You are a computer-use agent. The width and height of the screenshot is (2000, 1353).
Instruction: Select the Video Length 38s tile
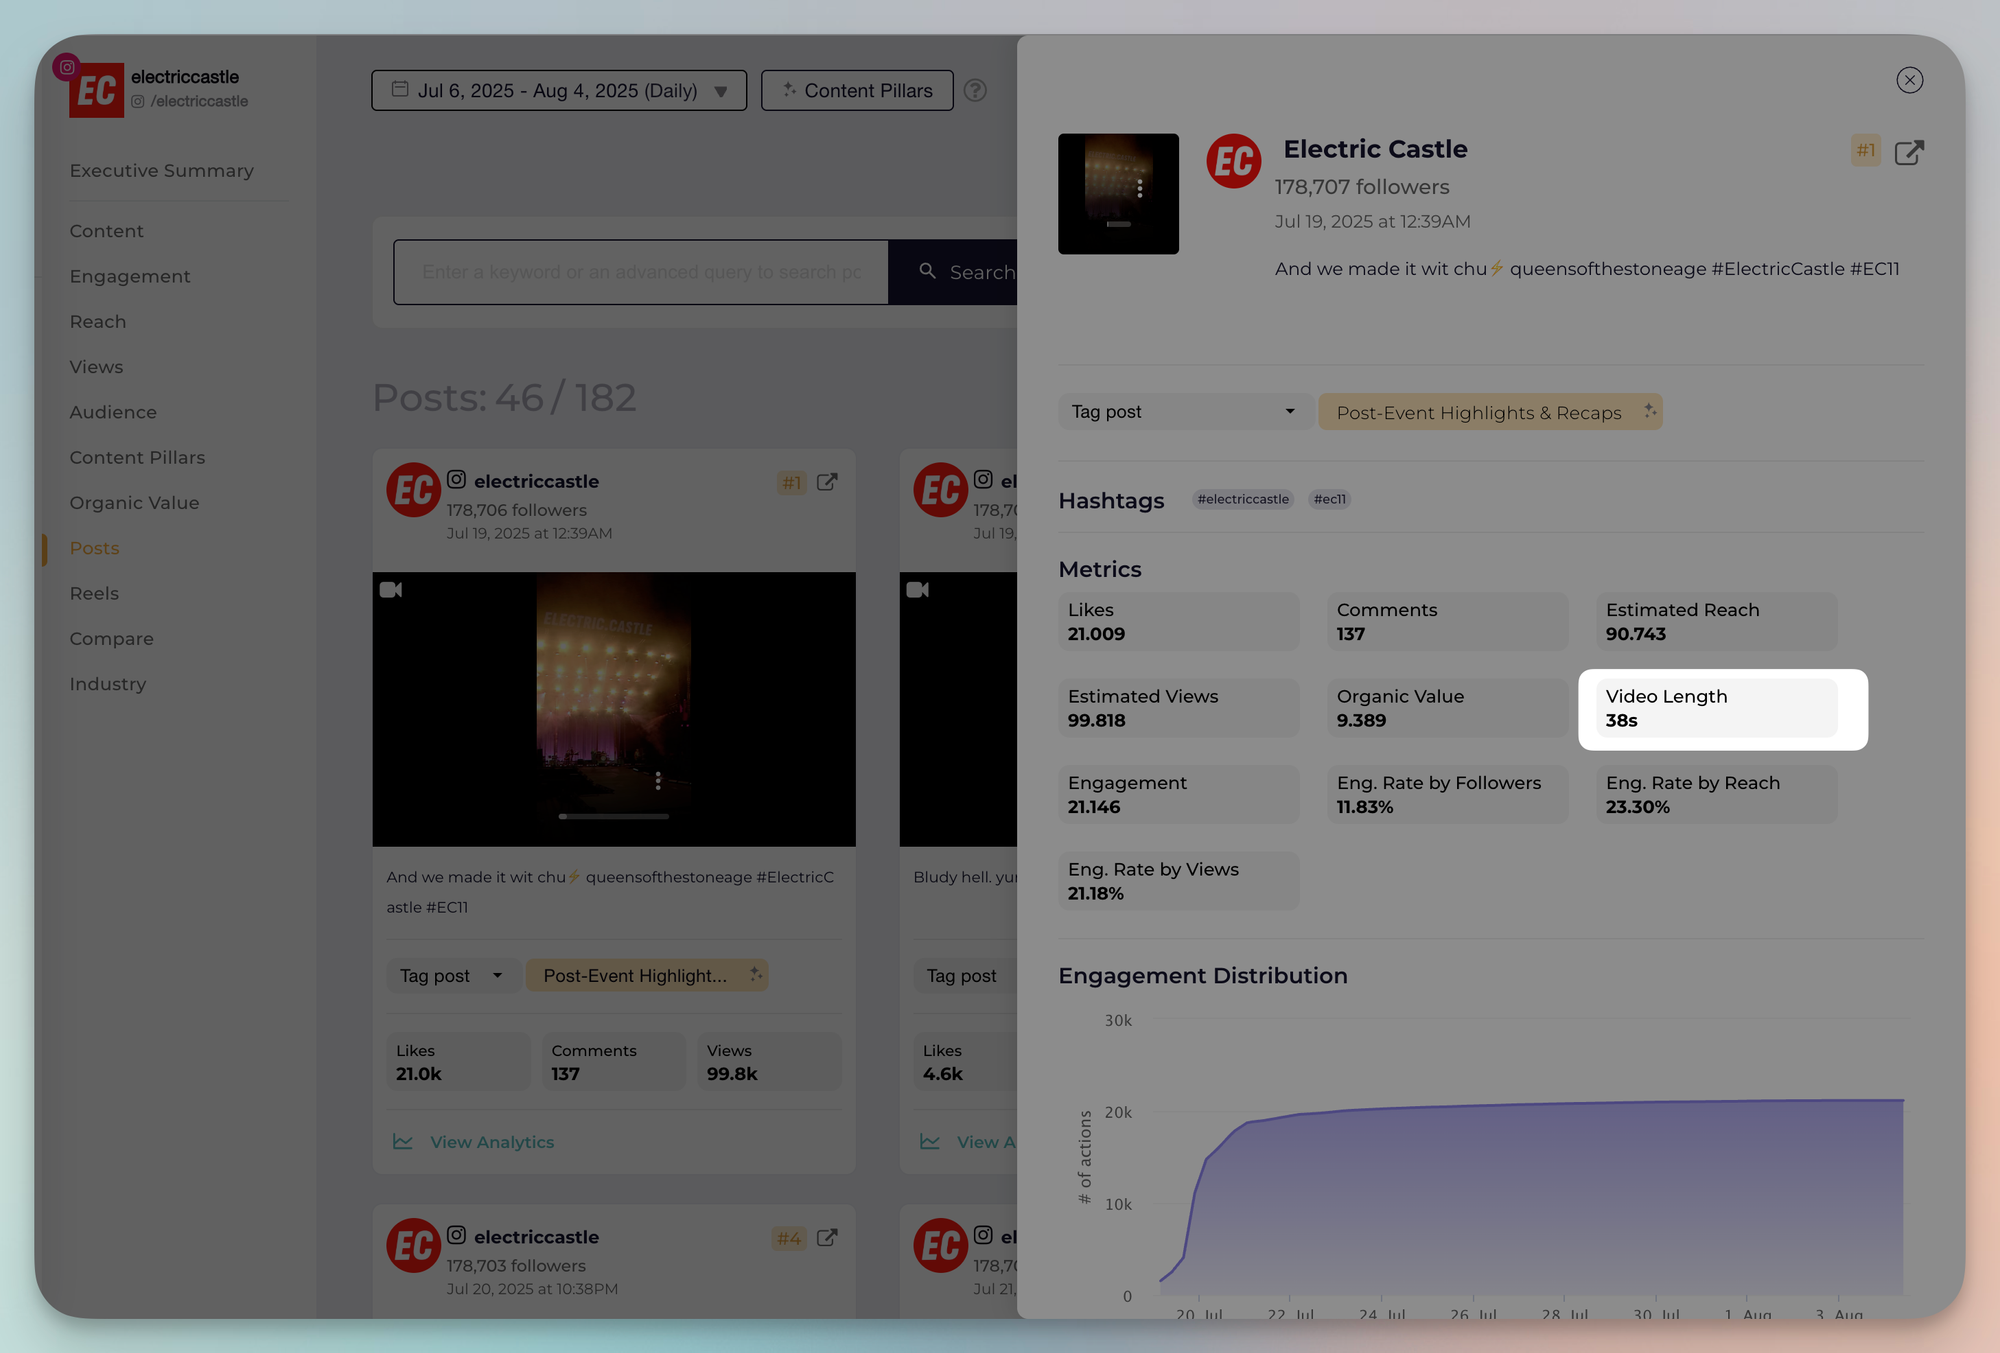tap(1717, 708)
